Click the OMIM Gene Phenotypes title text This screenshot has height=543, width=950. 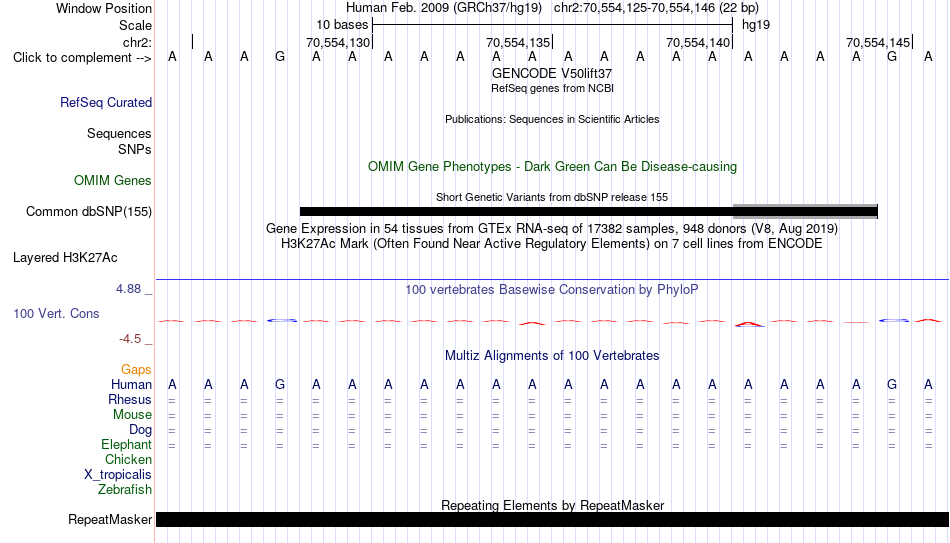552,167
